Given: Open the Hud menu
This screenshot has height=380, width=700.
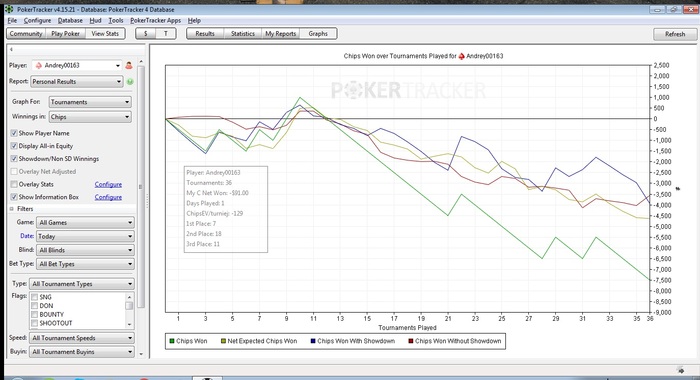Looking at the screenshot, I should tap(96, 21).
